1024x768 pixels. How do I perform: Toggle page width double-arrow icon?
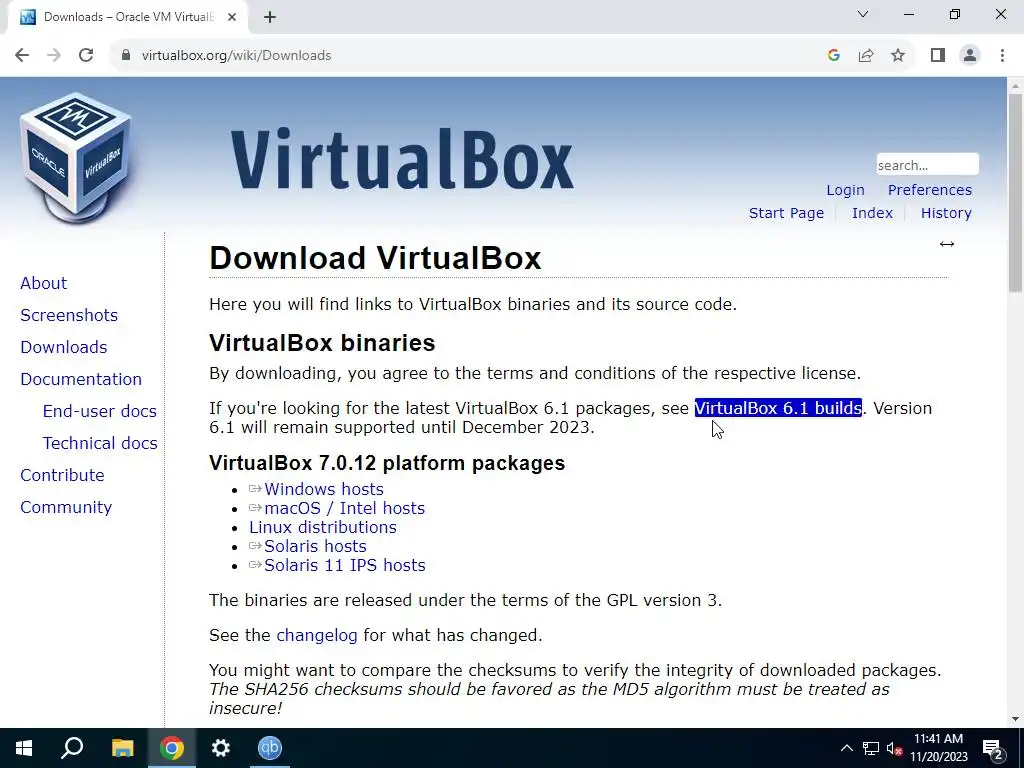pyautogui.click(x=947, y=244)
